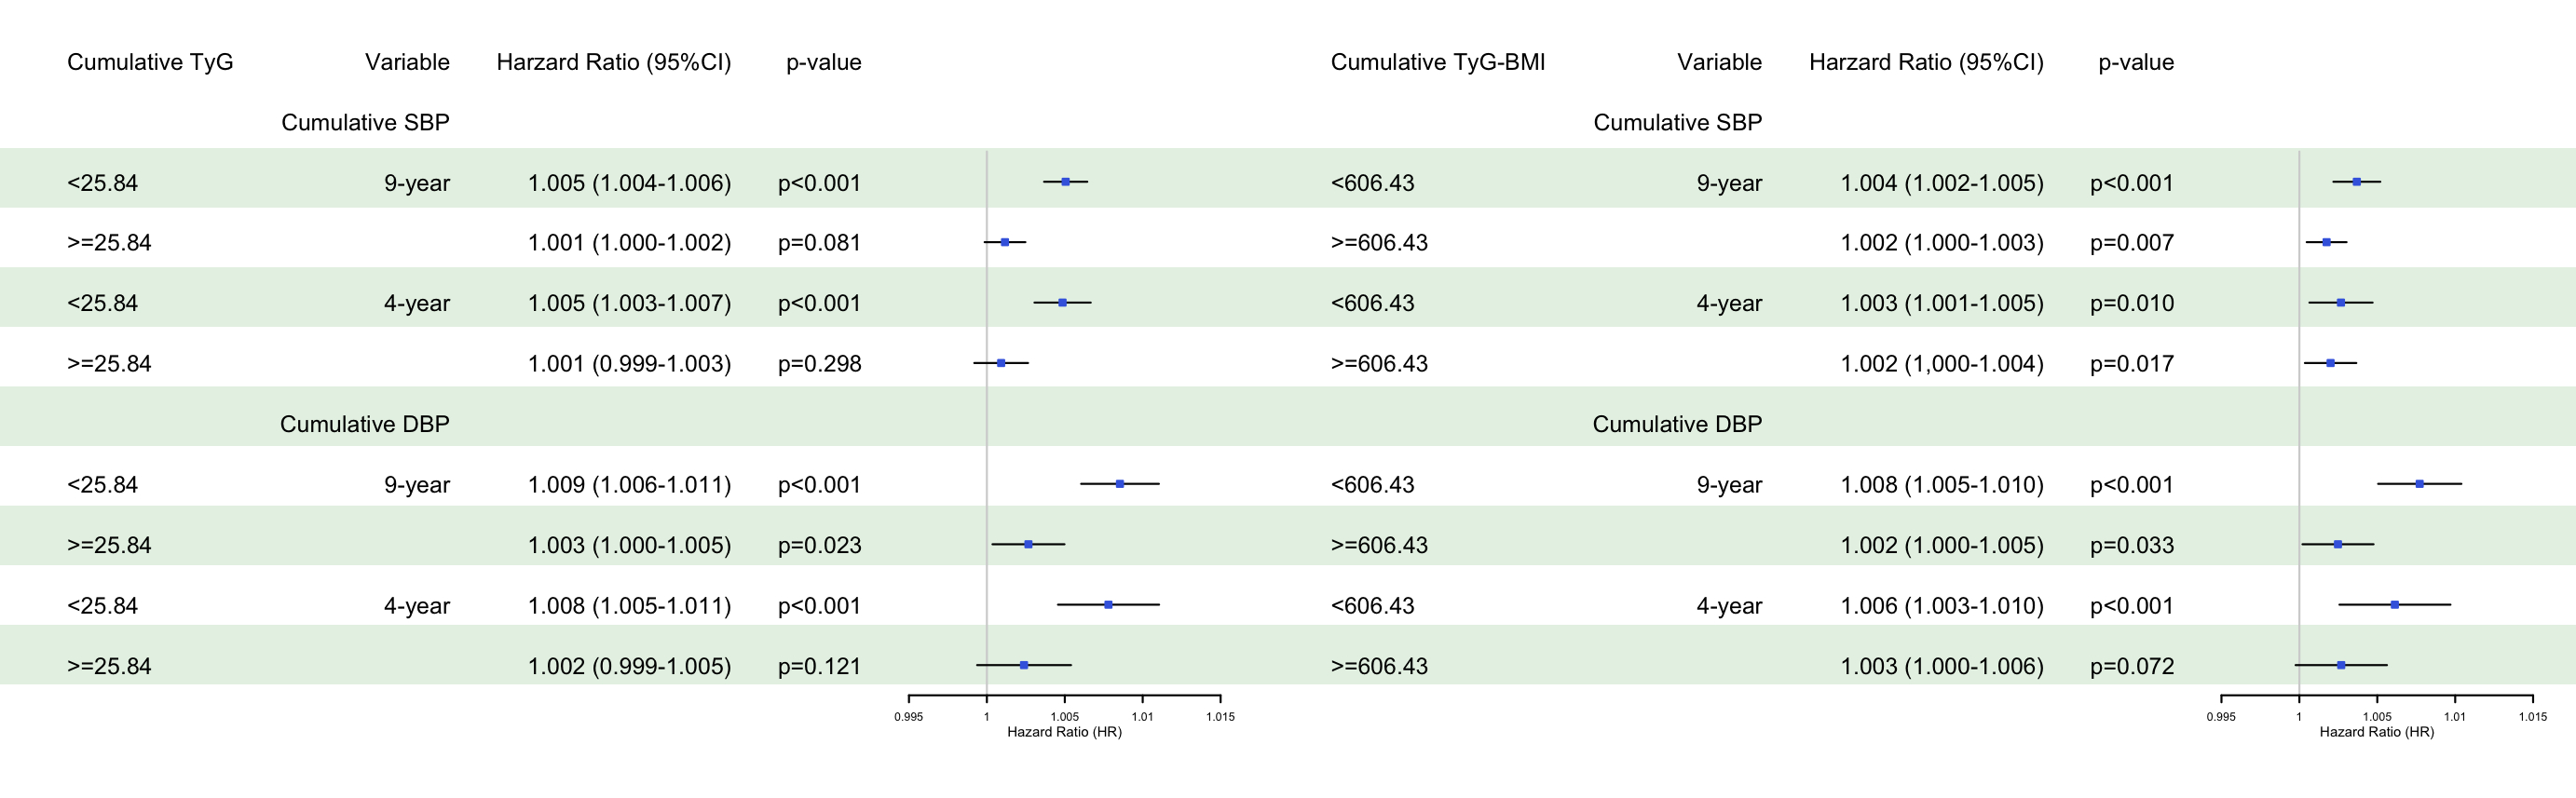Viewport: 2576px width, 798px height.
Task: Click the blue marker in p=0.007 row
Action: pos(2327,242)
